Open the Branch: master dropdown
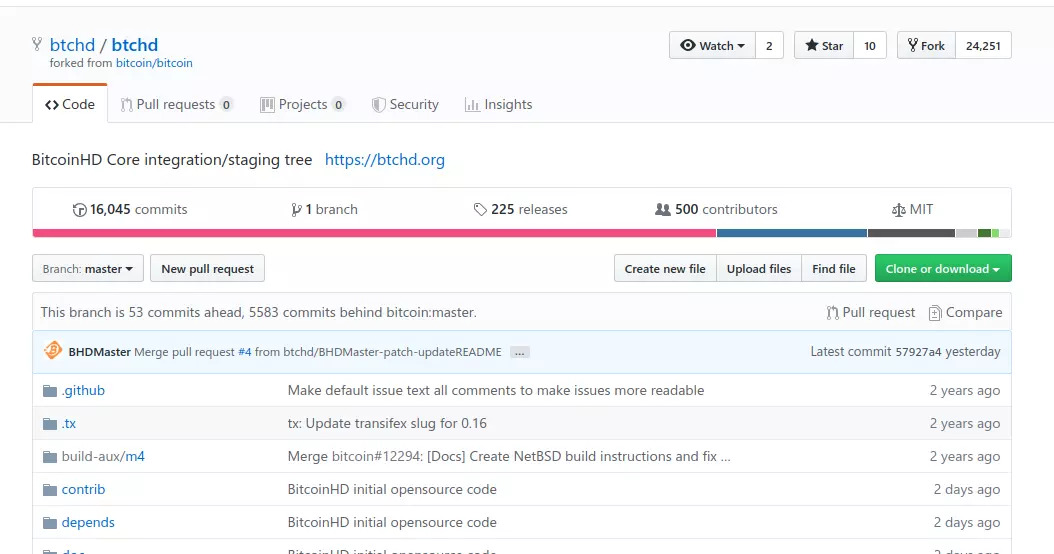1054x554 pixels. pyautogui.click(x=87, y=268)
